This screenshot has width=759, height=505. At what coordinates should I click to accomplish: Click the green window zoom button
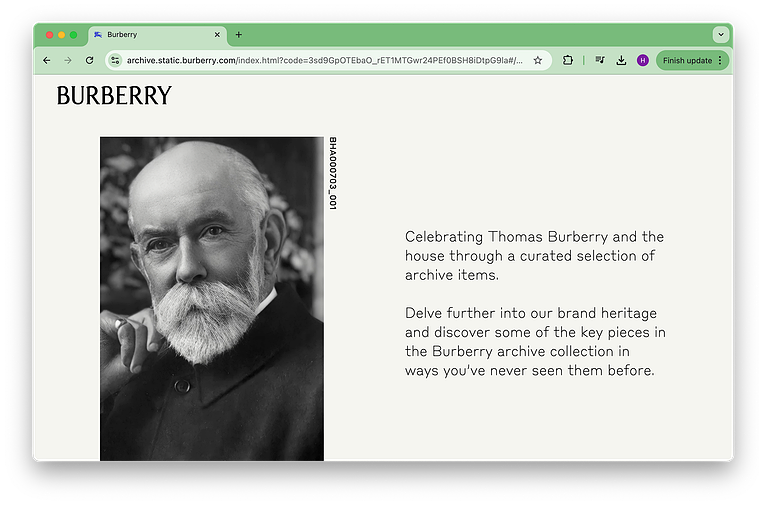point(74,35)
